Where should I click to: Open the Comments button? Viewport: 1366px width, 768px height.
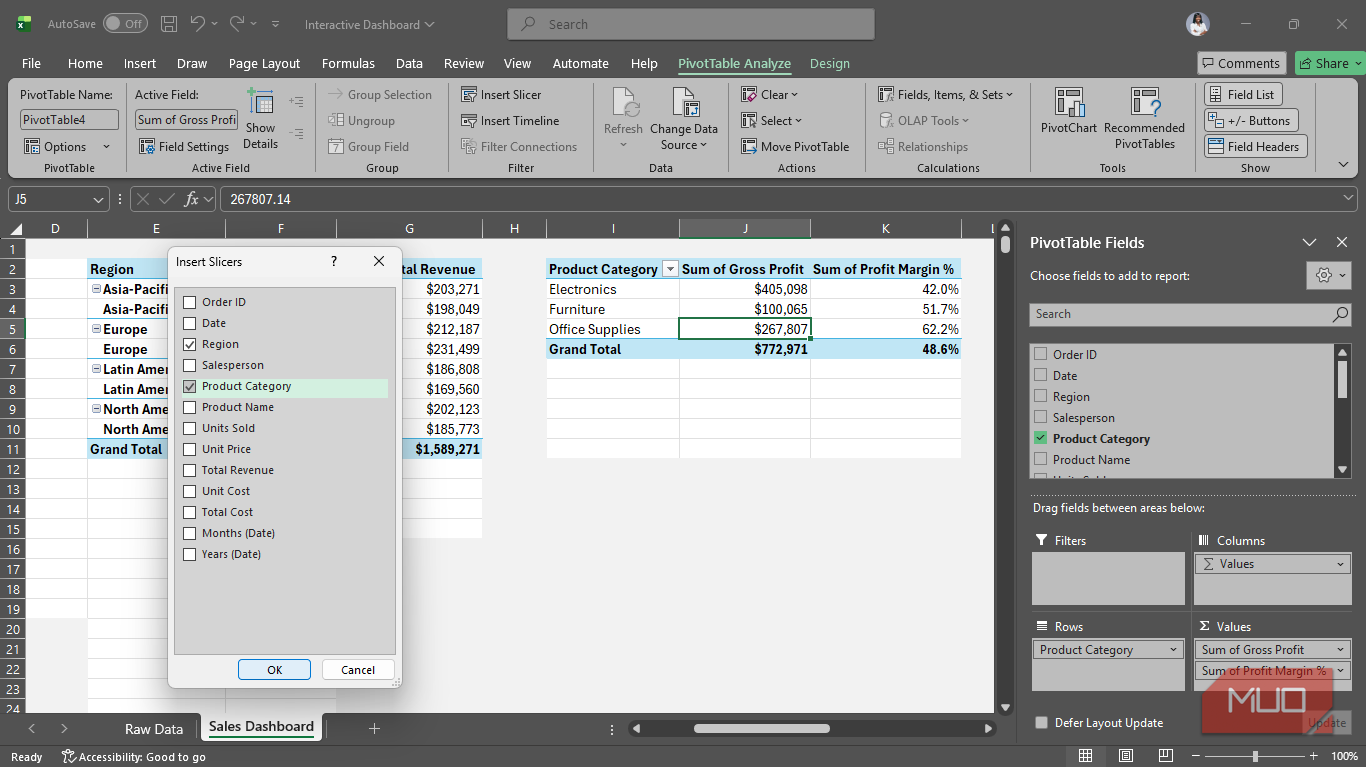[1241, 63]
